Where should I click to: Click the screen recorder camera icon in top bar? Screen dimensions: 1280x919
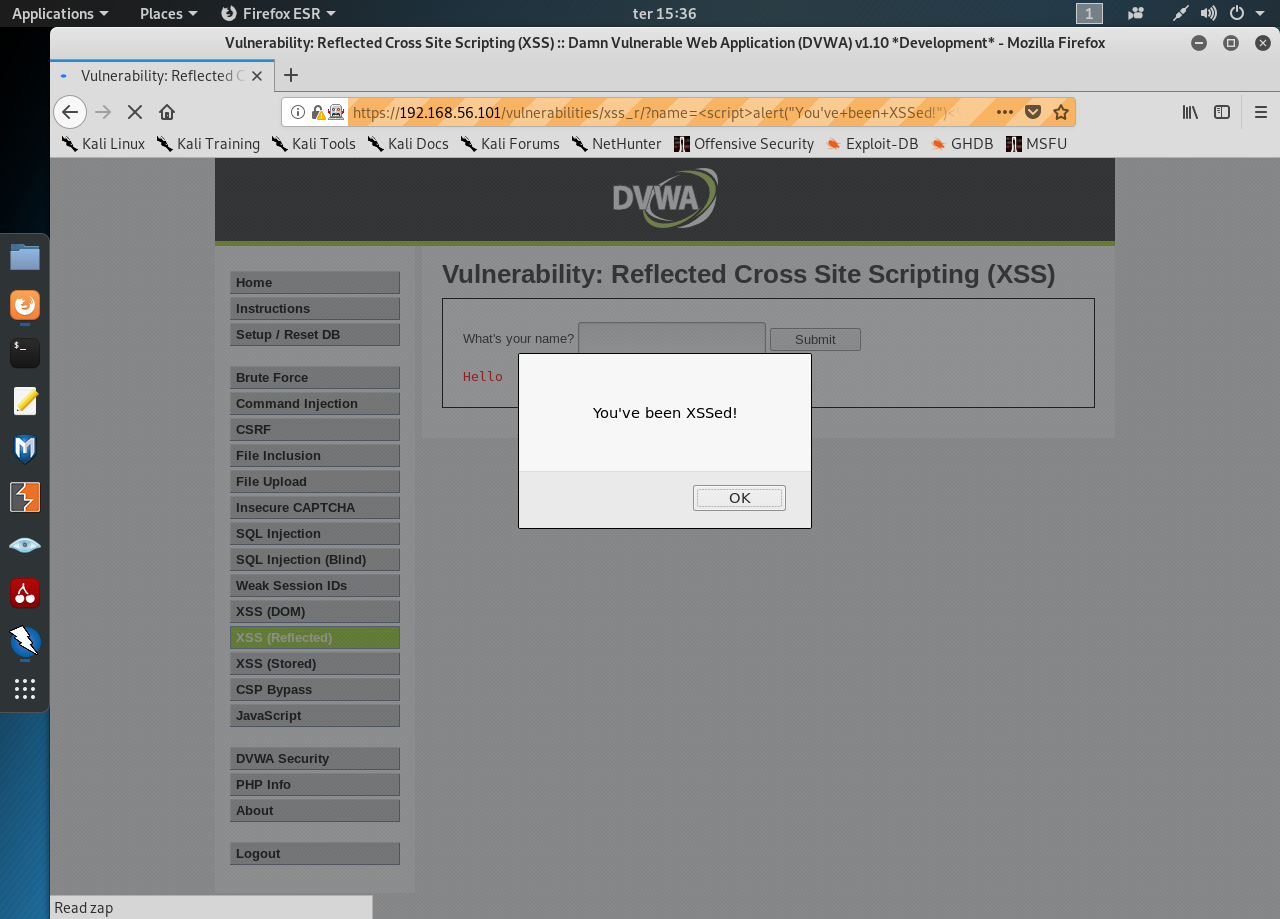click(1135, 13)
